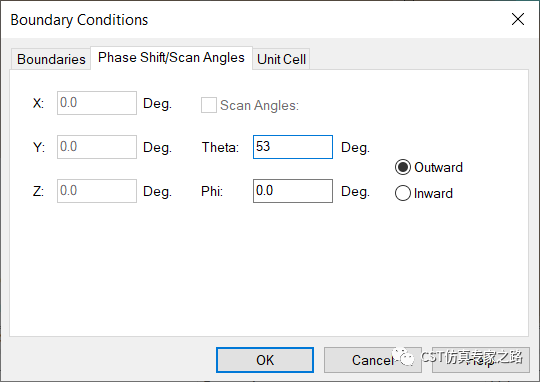Screen dimensions: 540x382
Task: Enable the Scan Angles checkbox
Action: click(209, 105)
